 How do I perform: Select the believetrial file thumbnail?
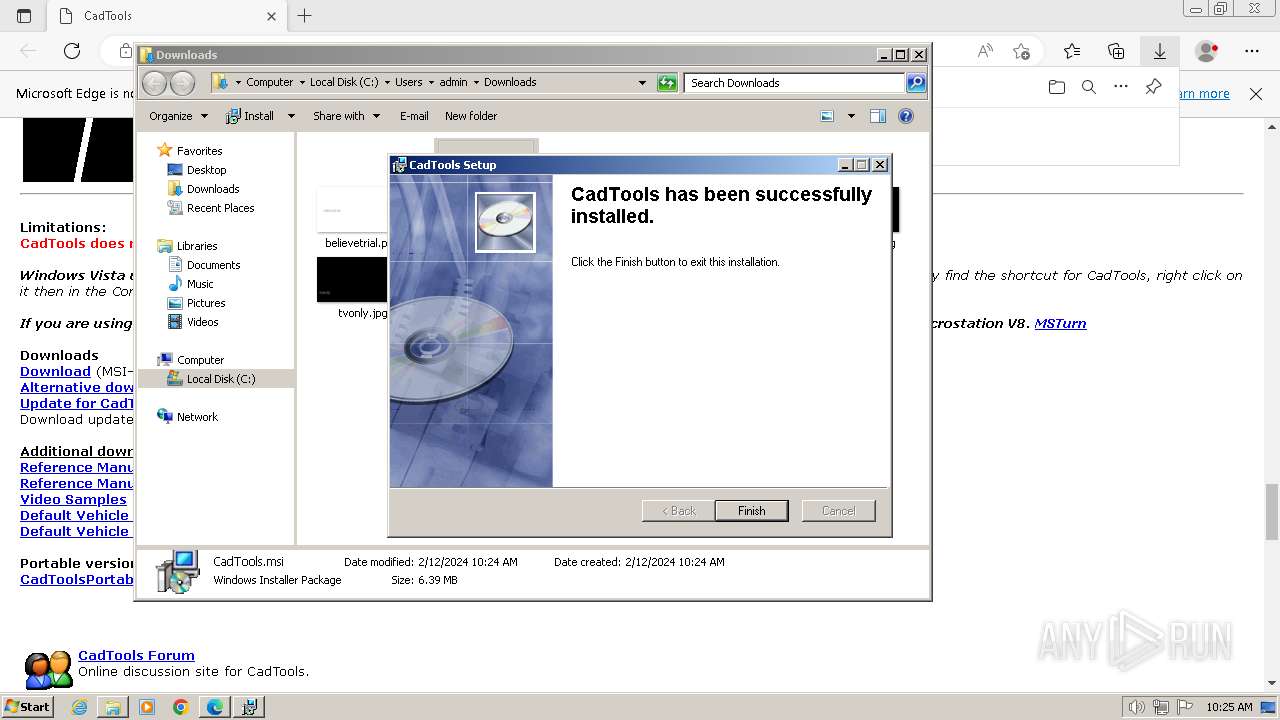click(352, 210)
